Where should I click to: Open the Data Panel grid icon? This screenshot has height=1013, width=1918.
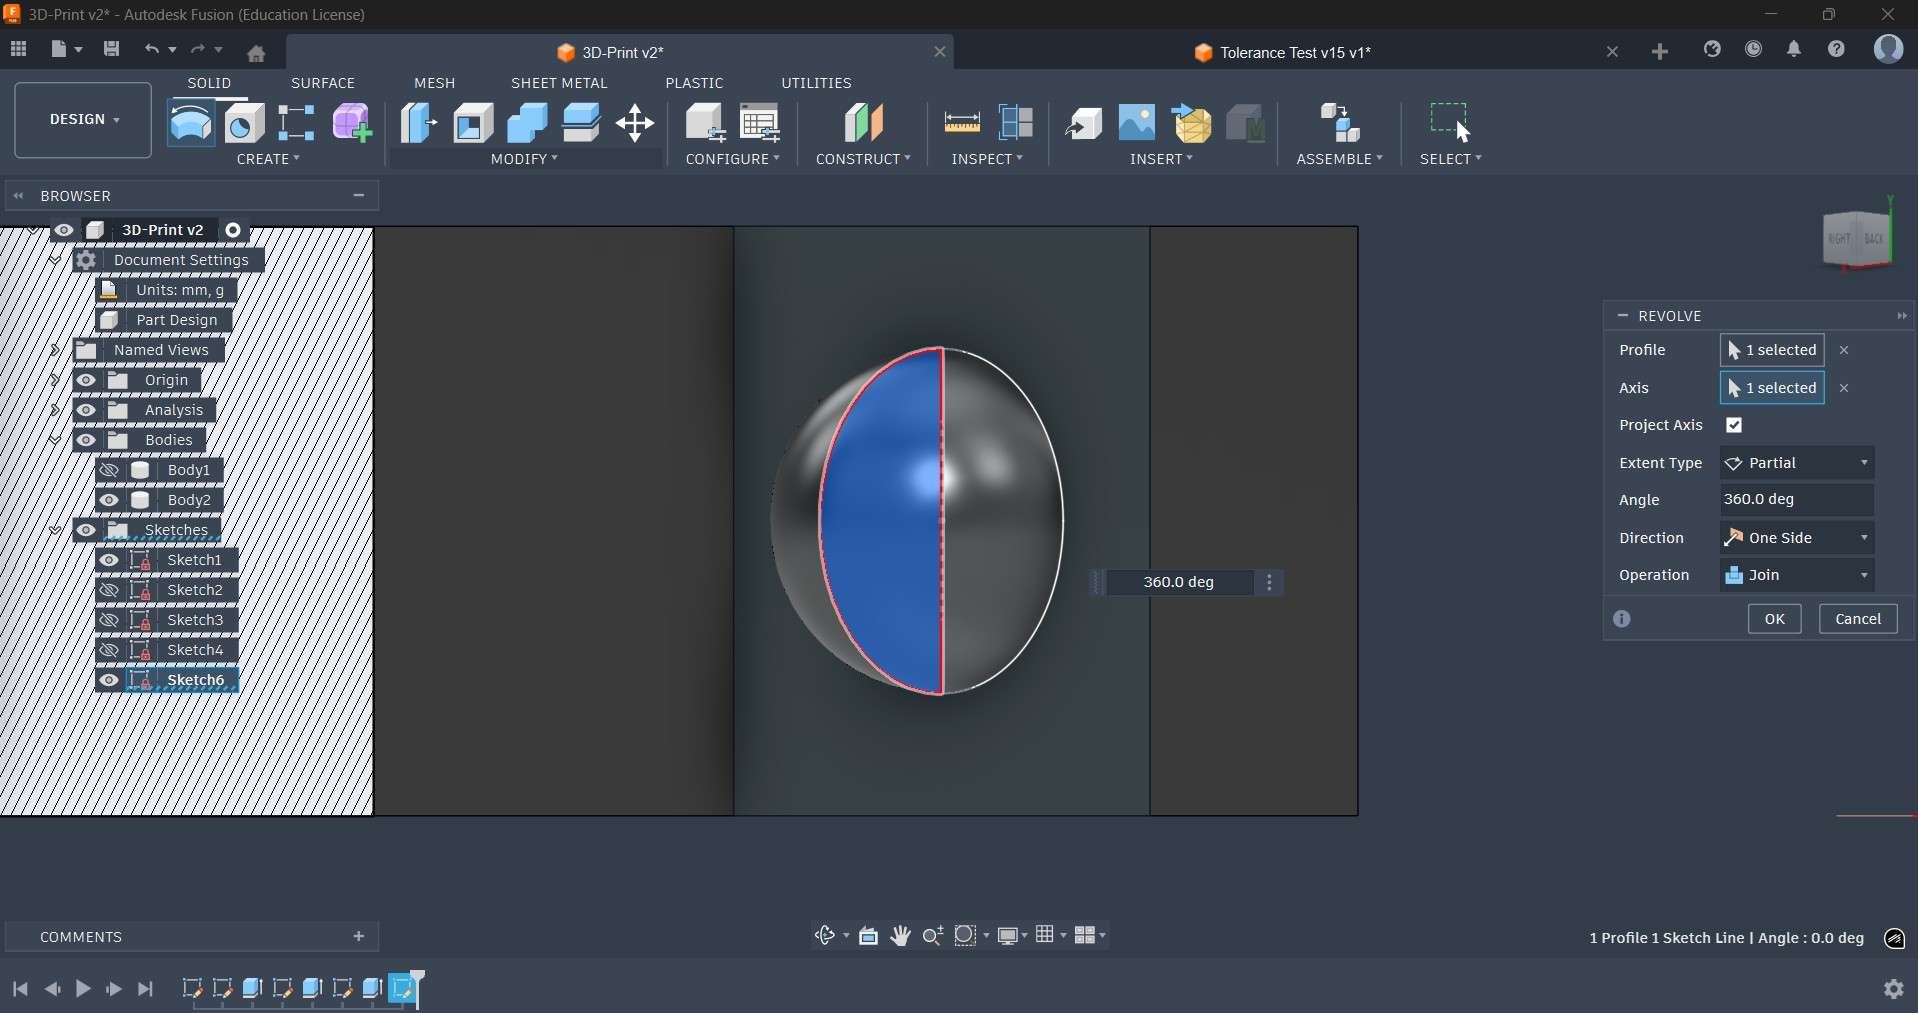18,49
